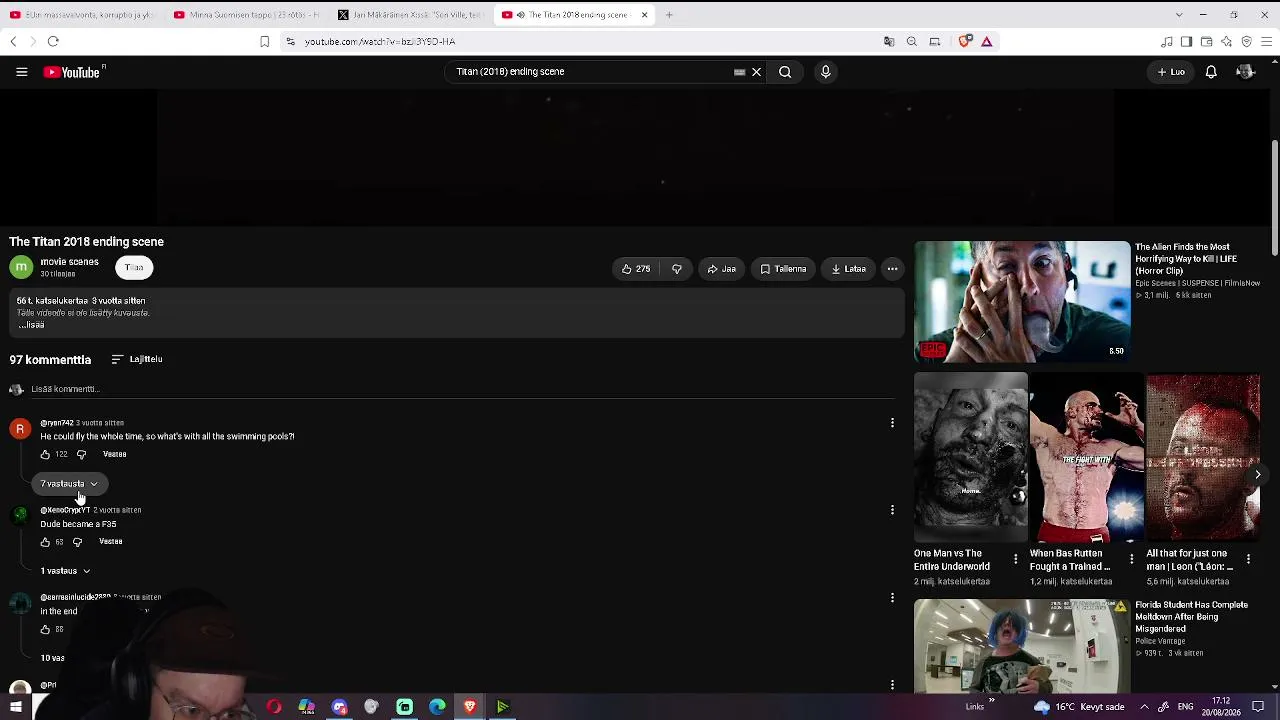
Task: Close The Titan 2018 ending scene tab
Action: (x=644, y=15)
